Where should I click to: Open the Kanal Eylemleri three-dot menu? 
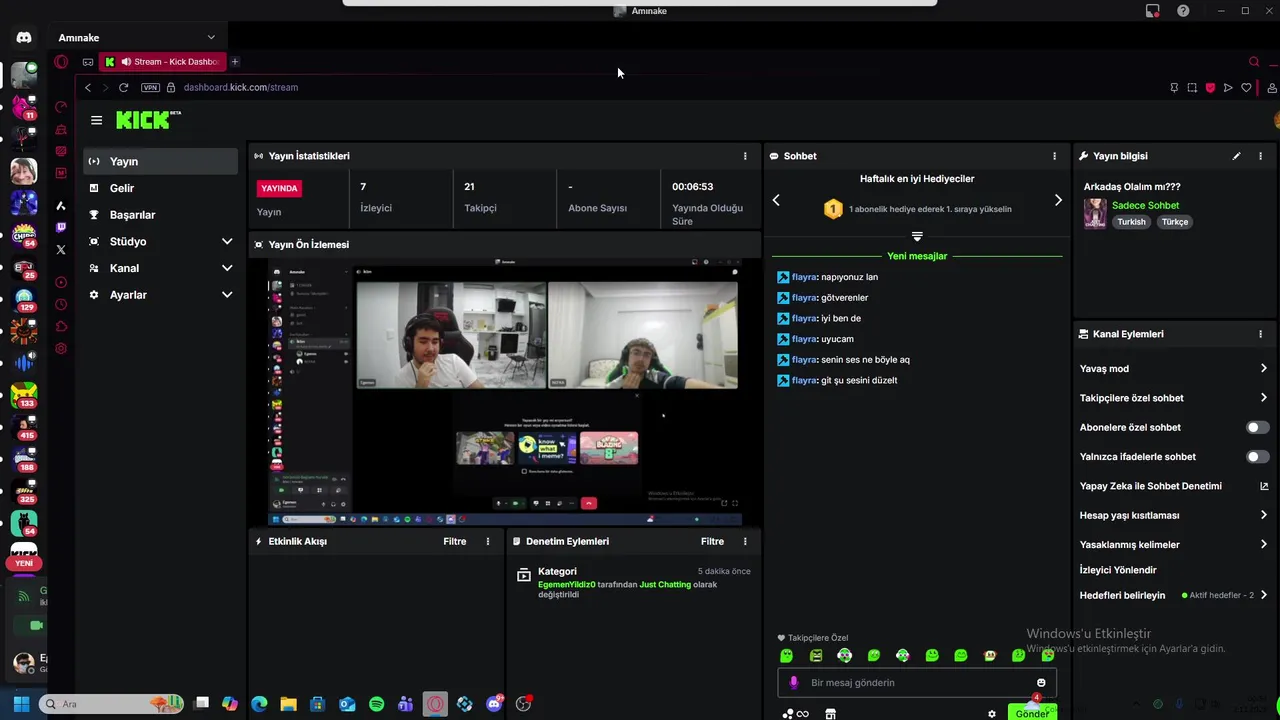tap(1260, 334)
